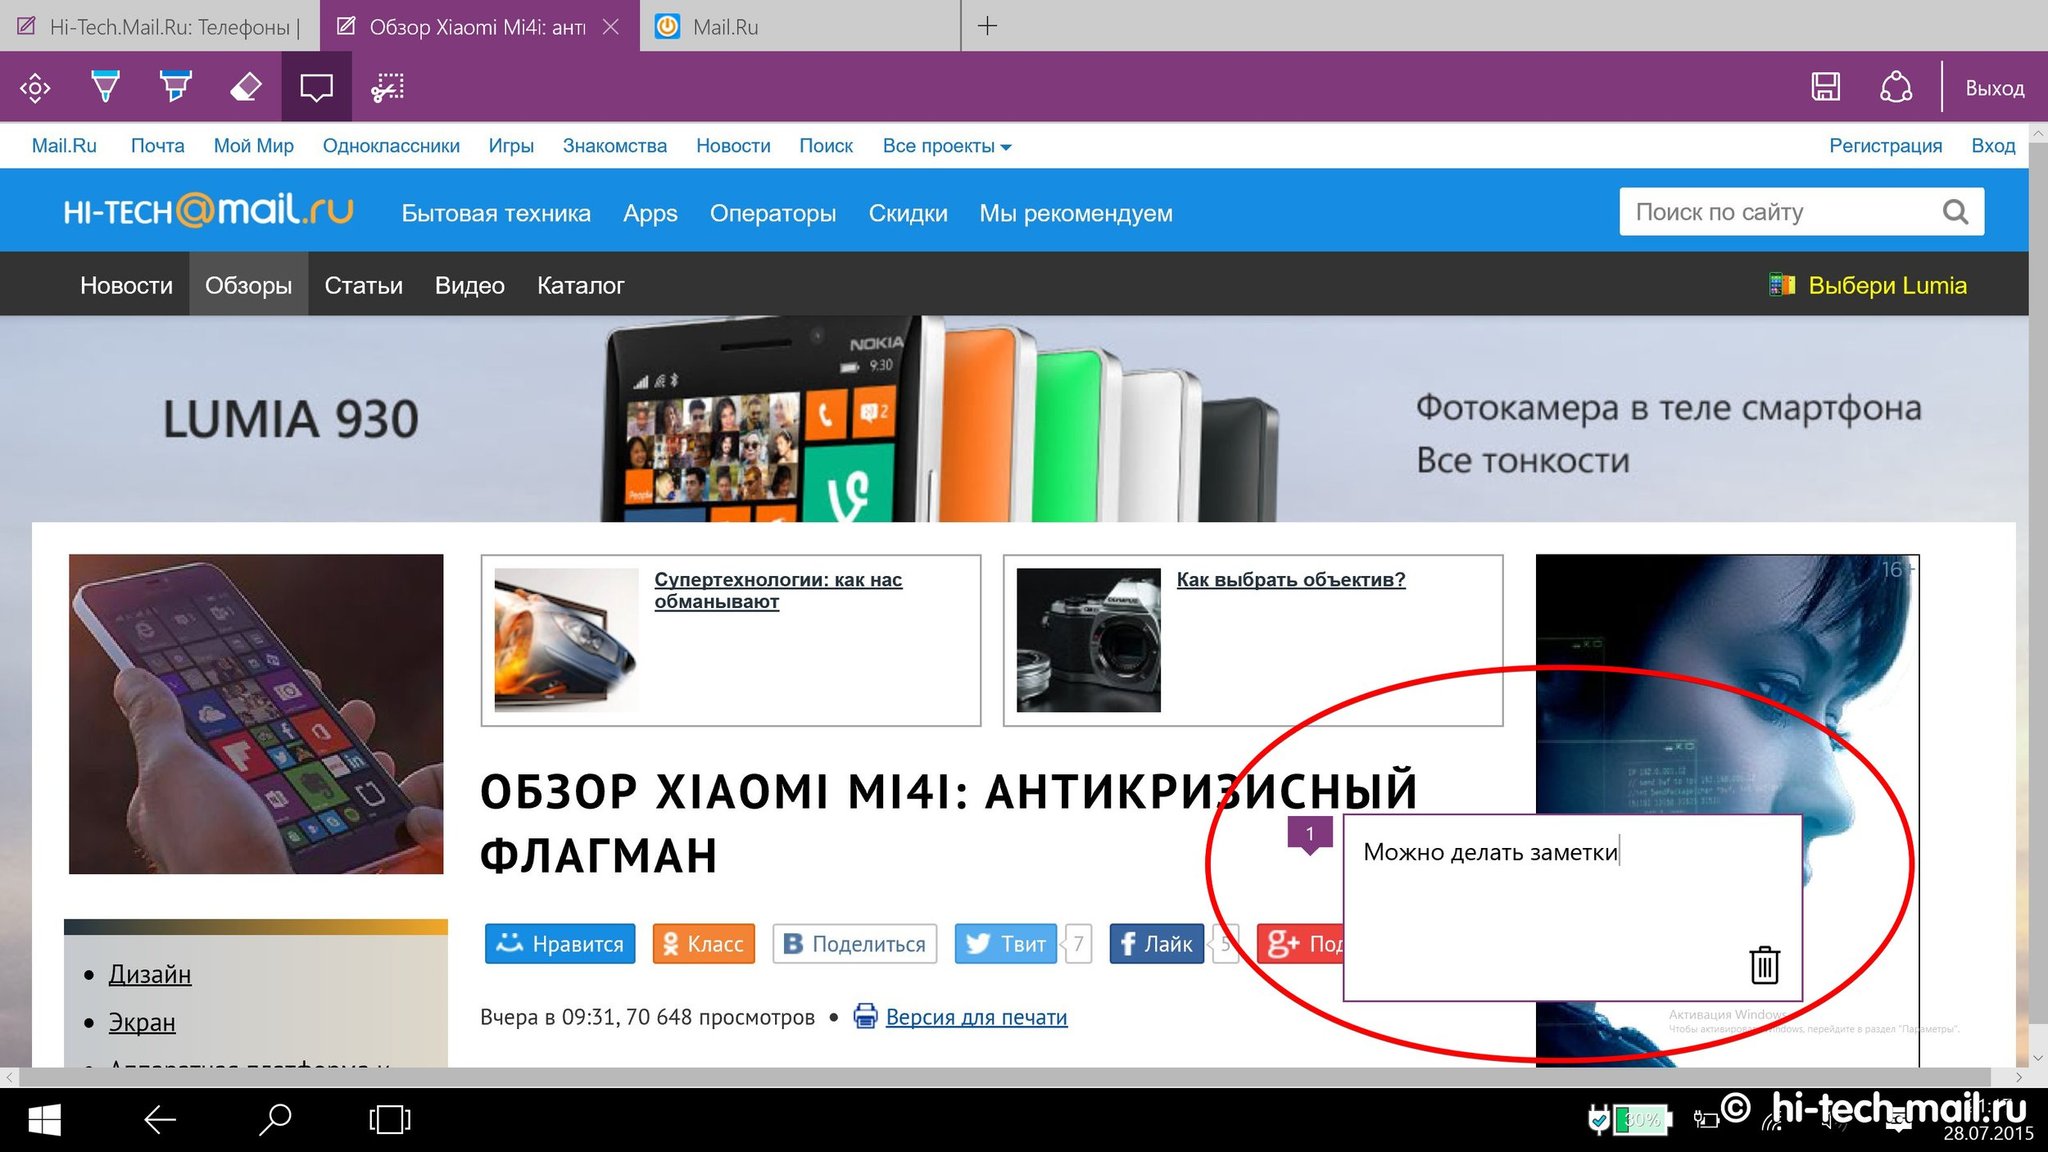Click the horizontal scrollbar track
The image size is (2048, 1152).
pos(1005,1077)
